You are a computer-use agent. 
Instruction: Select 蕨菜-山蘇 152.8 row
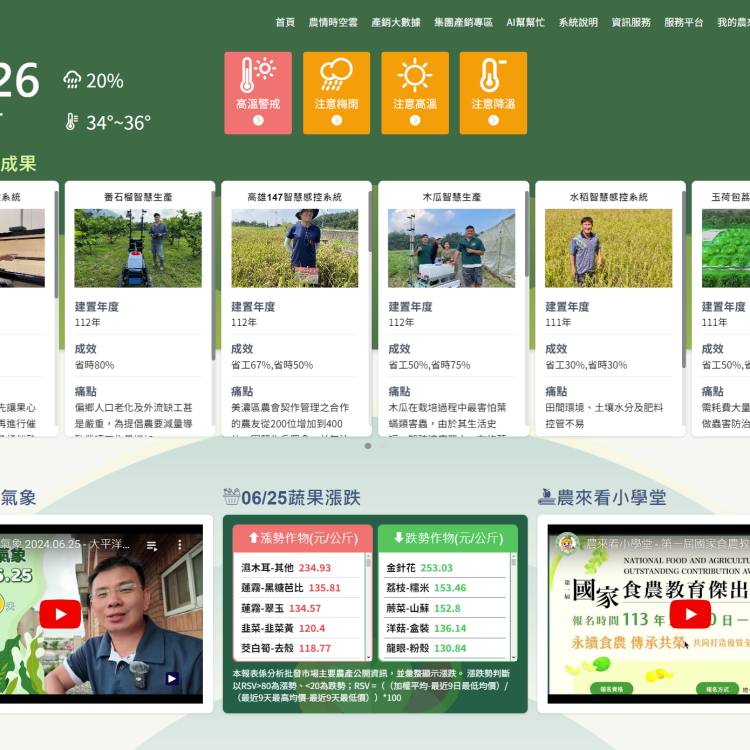point(445,608)
